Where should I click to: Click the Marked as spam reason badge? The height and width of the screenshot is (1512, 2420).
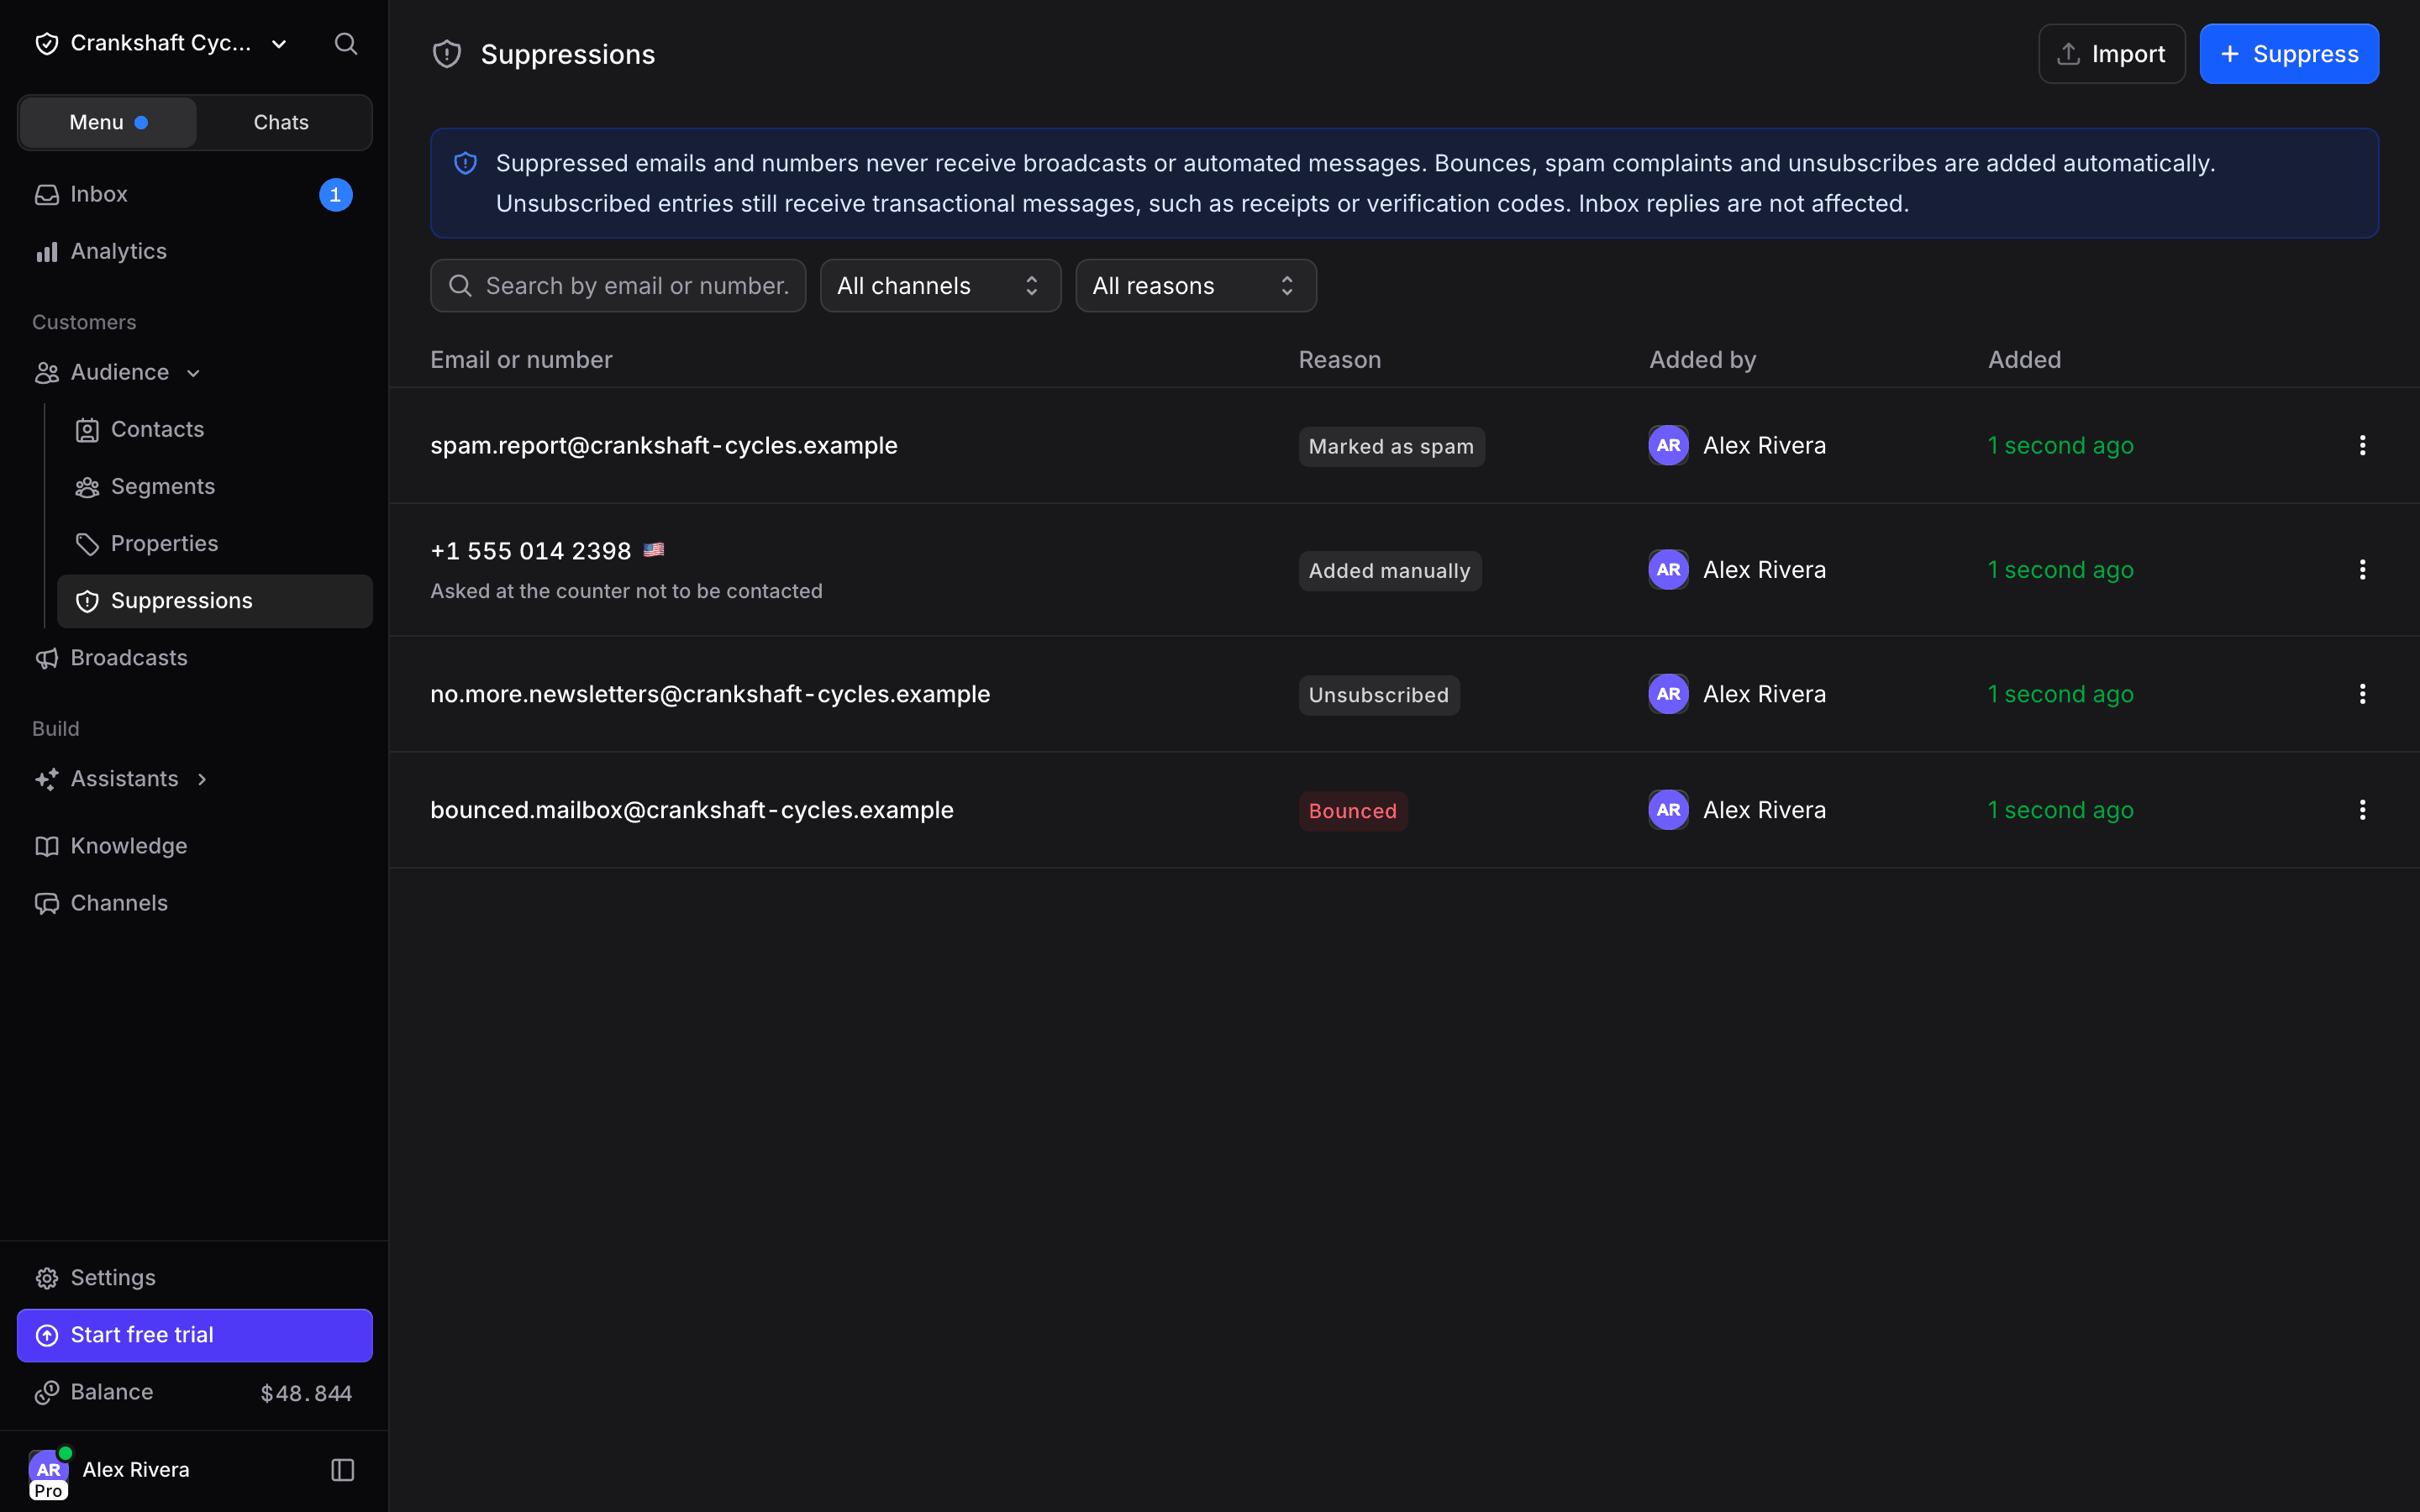coord(1391,446)
